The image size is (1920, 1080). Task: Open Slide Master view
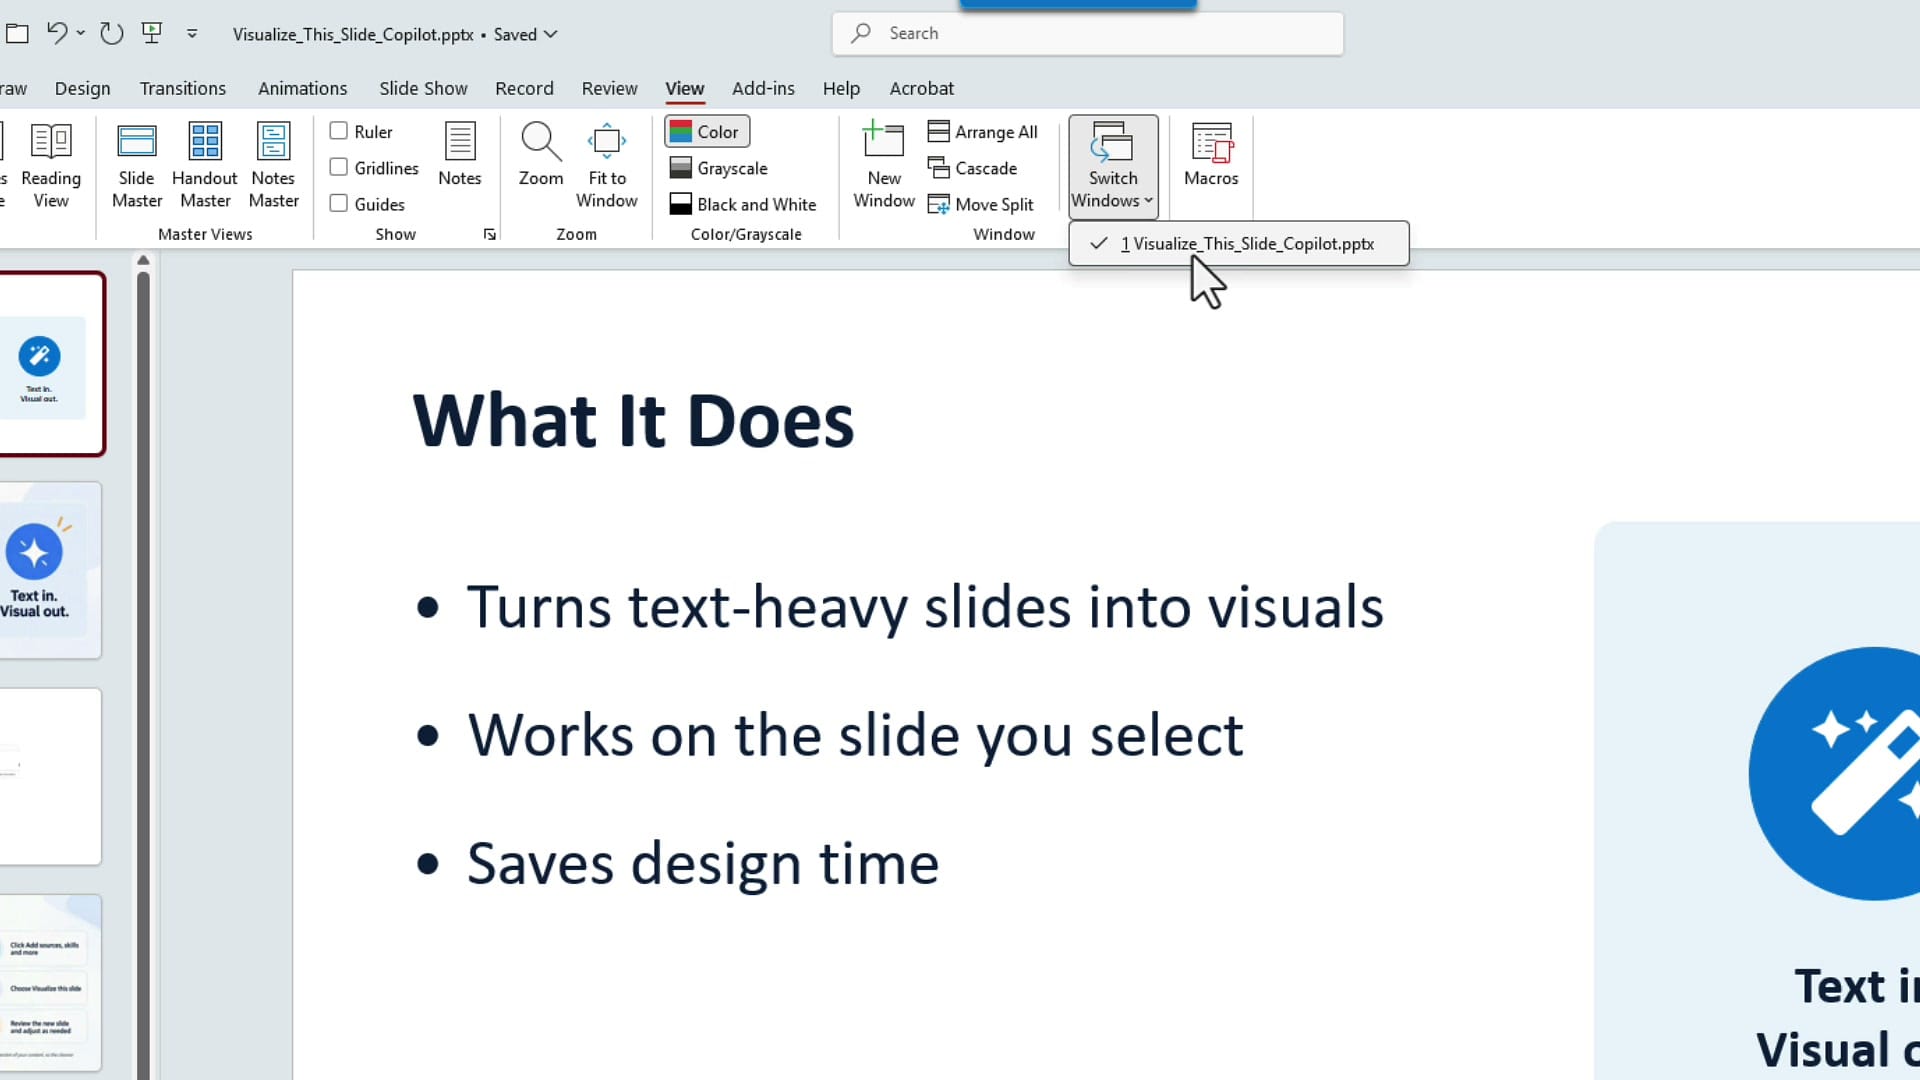coord(137,165)
